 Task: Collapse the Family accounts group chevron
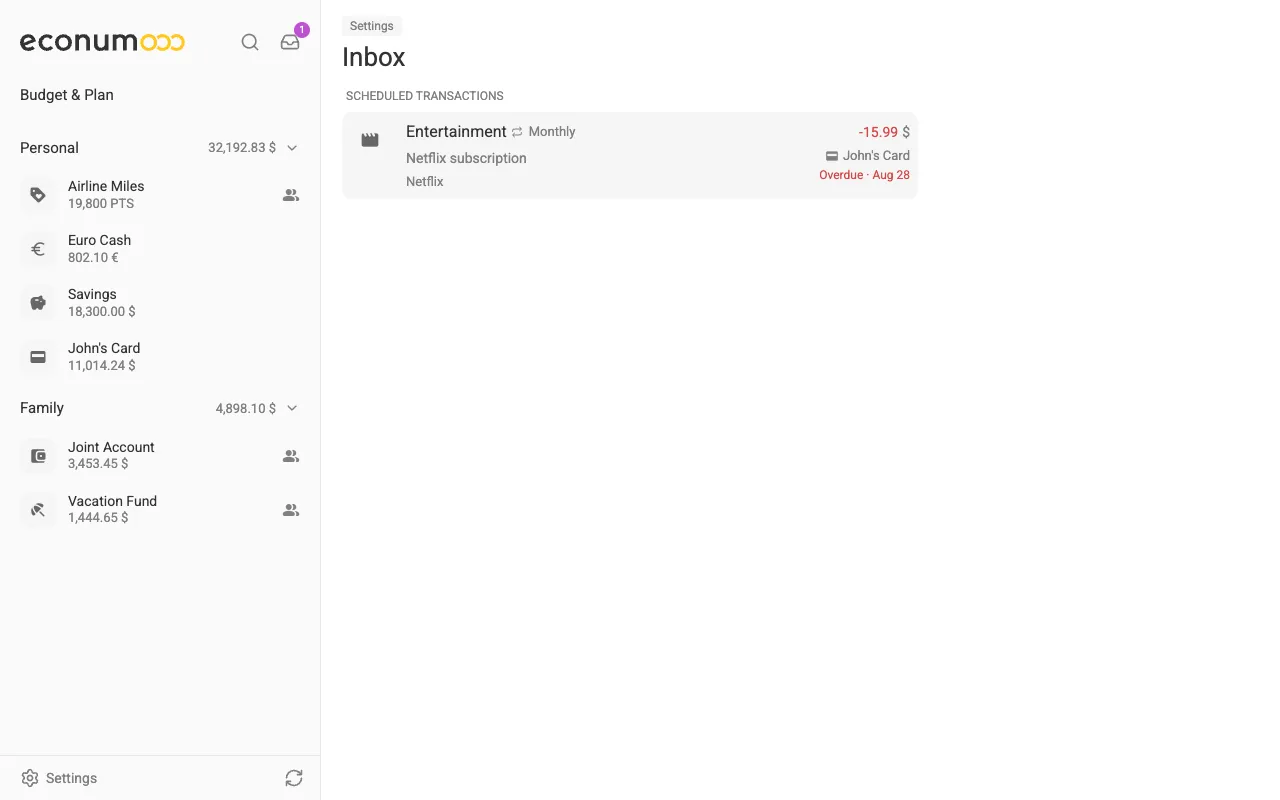click(x=292, y=408)
